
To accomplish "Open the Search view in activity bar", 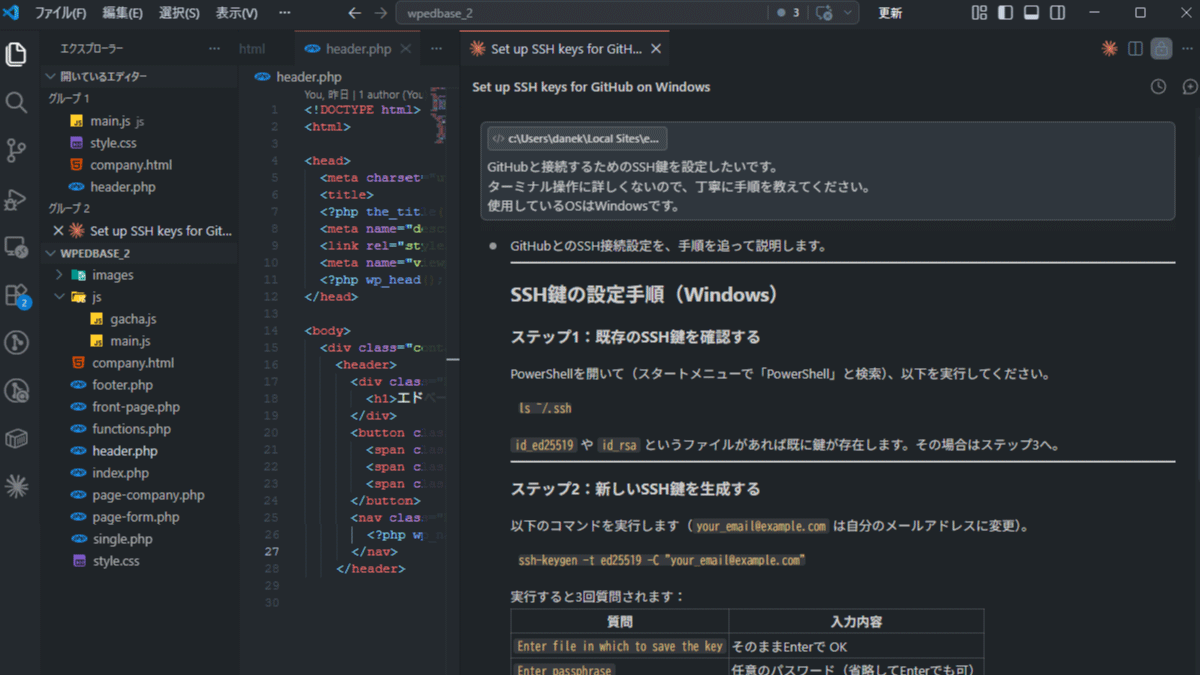I will pos(16,102).
